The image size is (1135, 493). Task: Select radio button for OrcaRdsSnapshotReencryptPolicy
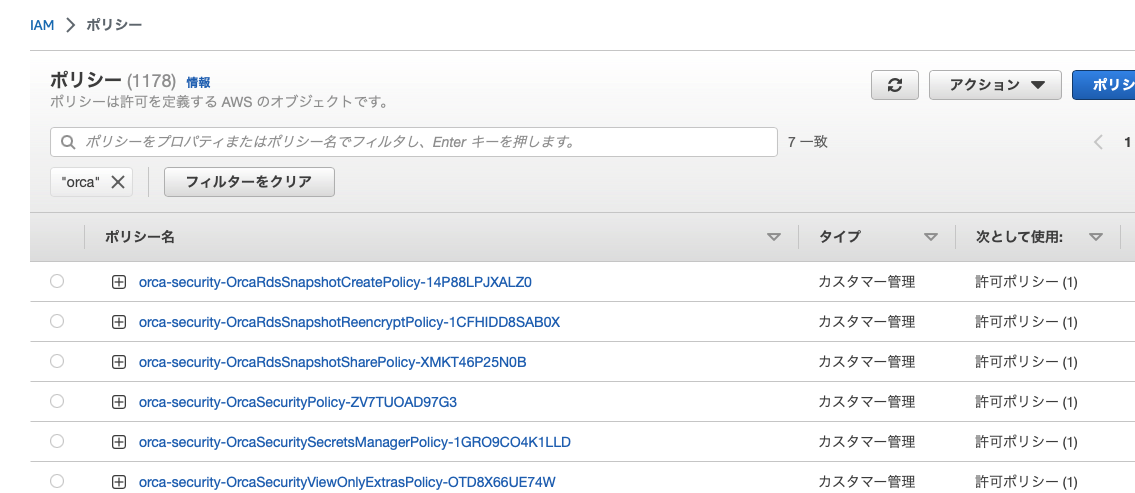pyautogui.click(x=57, y=321)
